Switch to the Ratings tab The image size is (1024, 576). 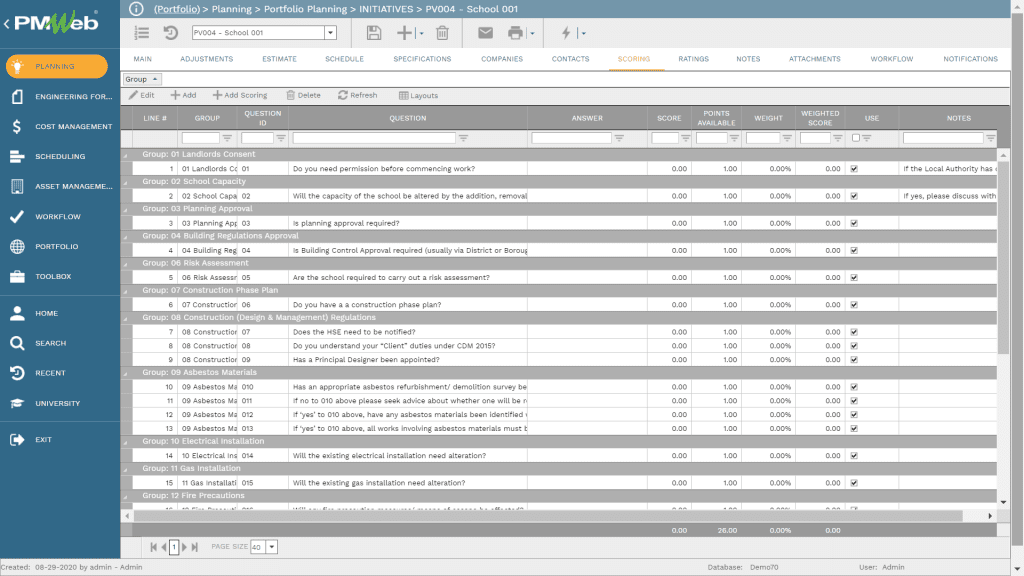click(x=693, y=59)
